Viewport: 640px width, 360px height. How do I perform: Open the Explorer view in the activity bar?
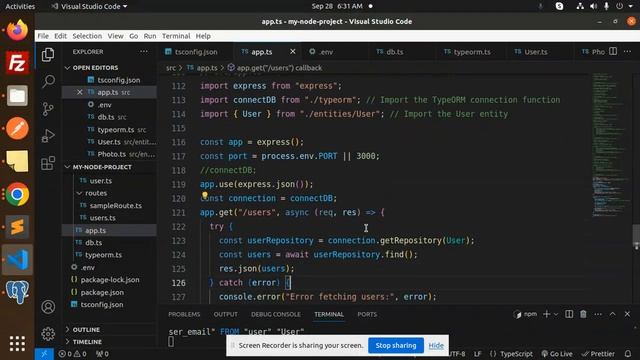(48, 55)
